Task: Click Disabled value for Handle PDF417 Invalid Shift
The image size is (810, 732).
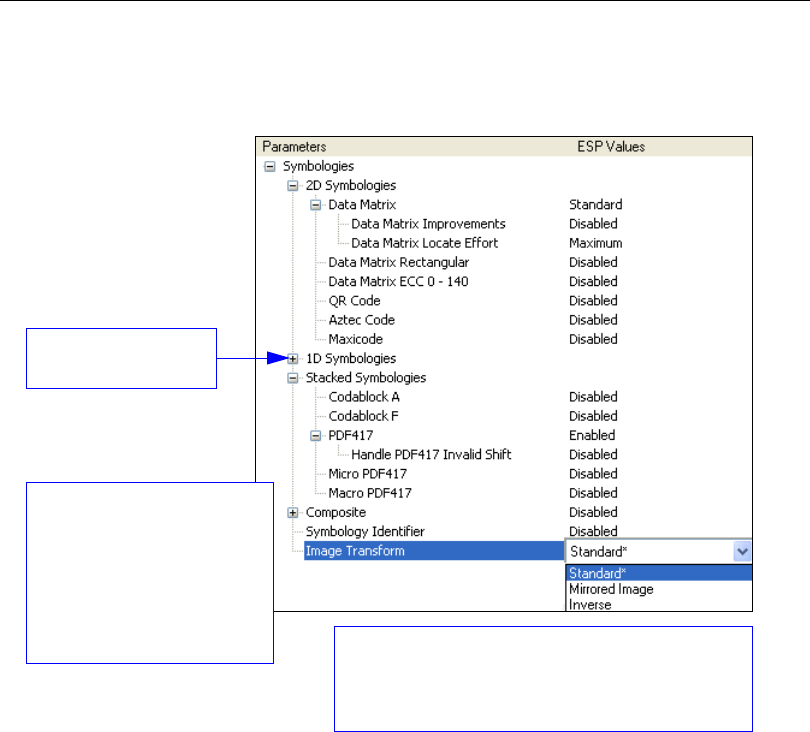Action: point(593,455)
